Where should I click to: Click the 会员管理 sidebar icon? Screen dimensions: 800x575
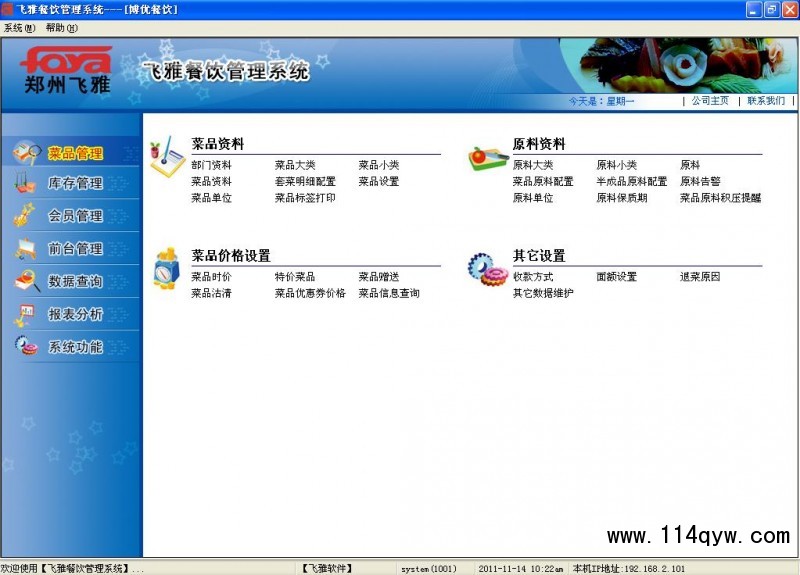pos(26,215)
